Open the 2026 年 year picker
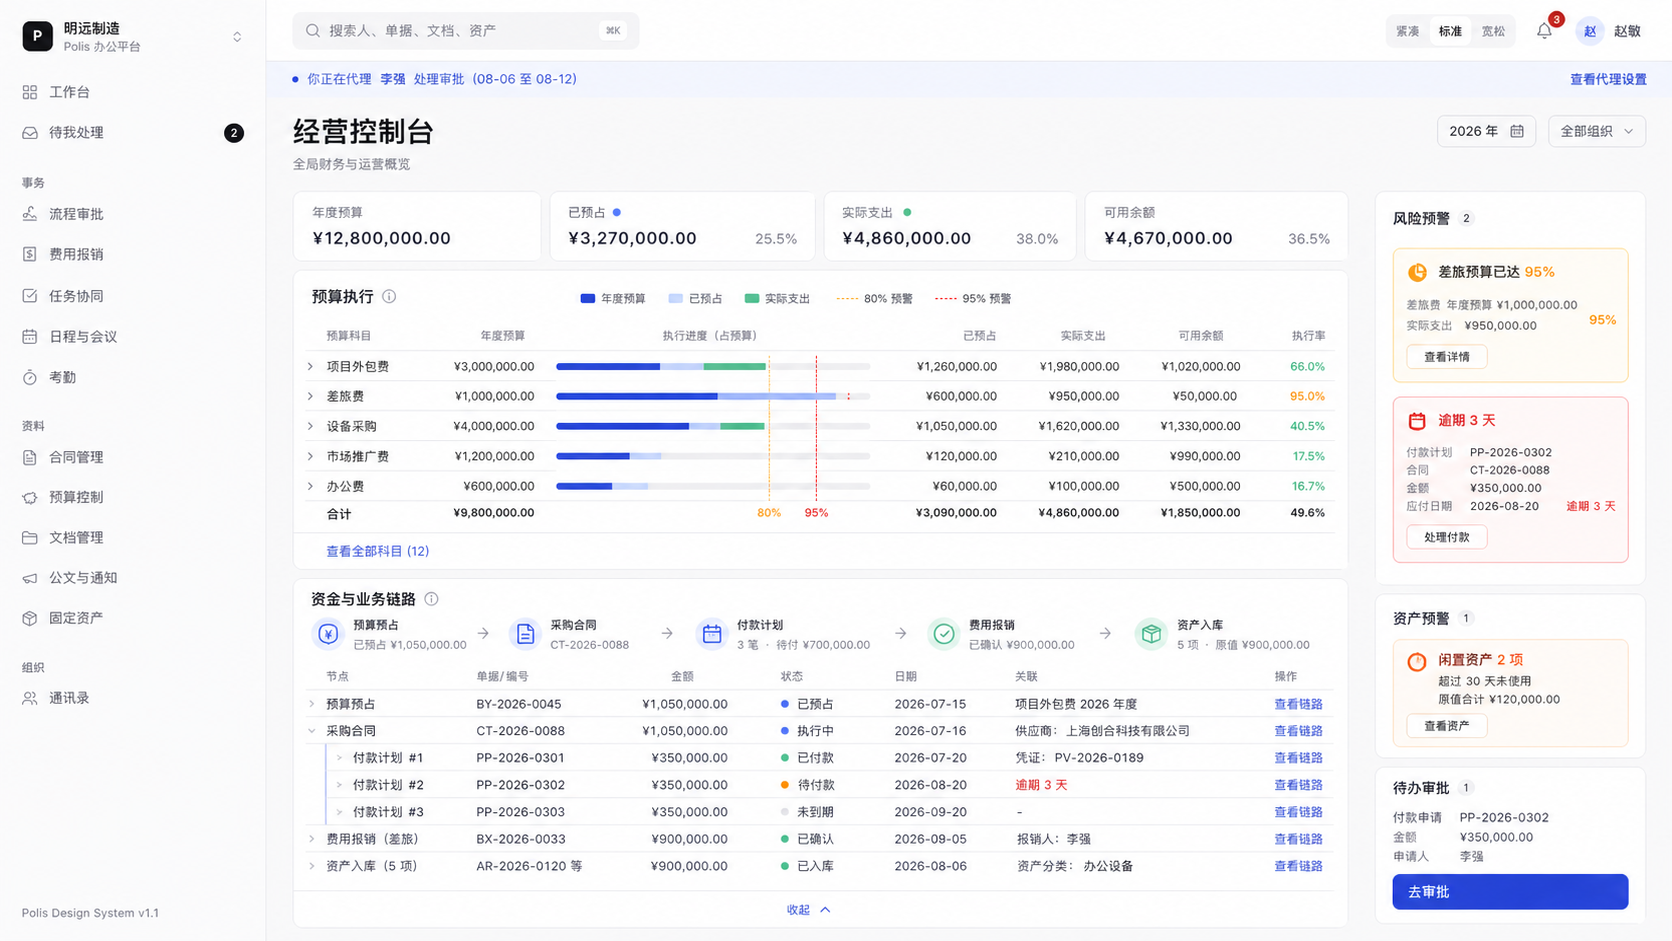Viewport: 1672px width, 941px height. (1486, 131)
